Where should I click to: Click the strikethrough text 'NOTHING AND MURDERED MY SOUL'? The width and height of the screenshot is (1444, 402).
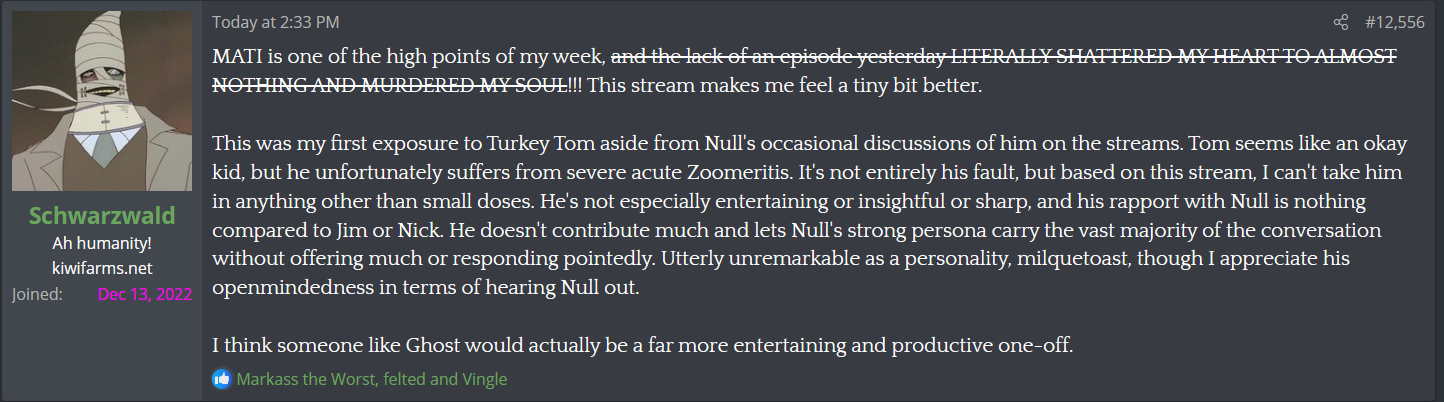[x=391, y=86]
